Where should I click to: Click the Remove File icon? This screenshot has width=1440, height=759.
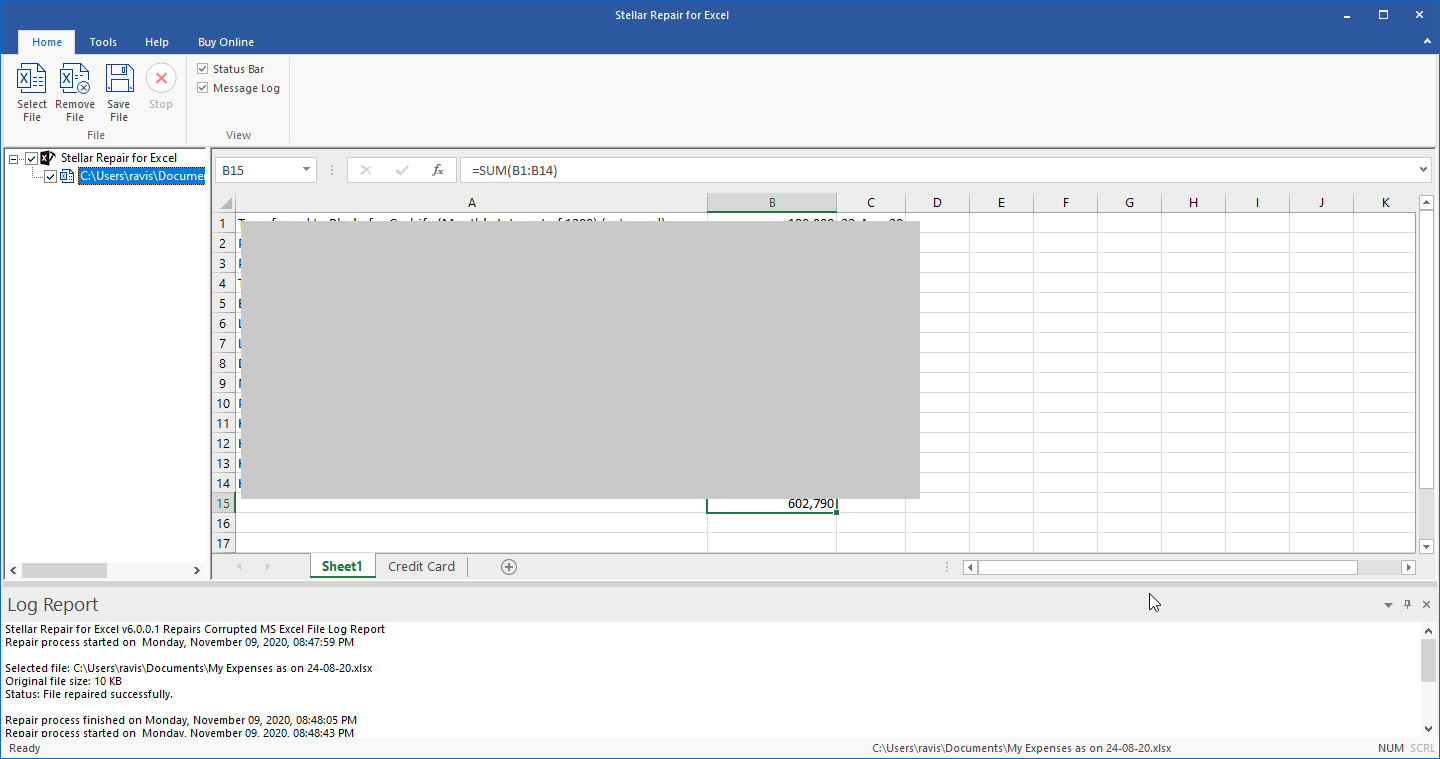pos(75,80)
